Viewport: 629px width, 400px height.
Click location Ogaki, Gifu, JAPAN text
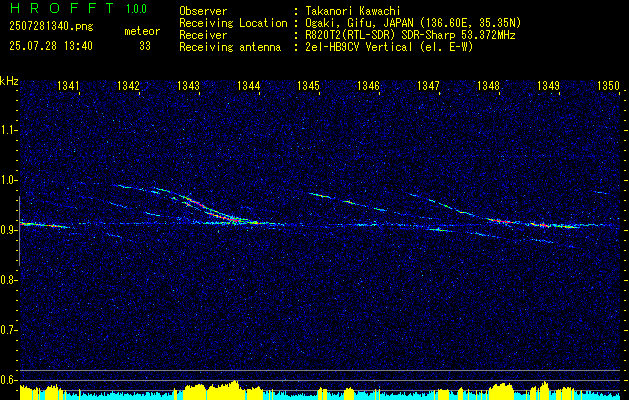pyautogui.click(x=413, y=23)
